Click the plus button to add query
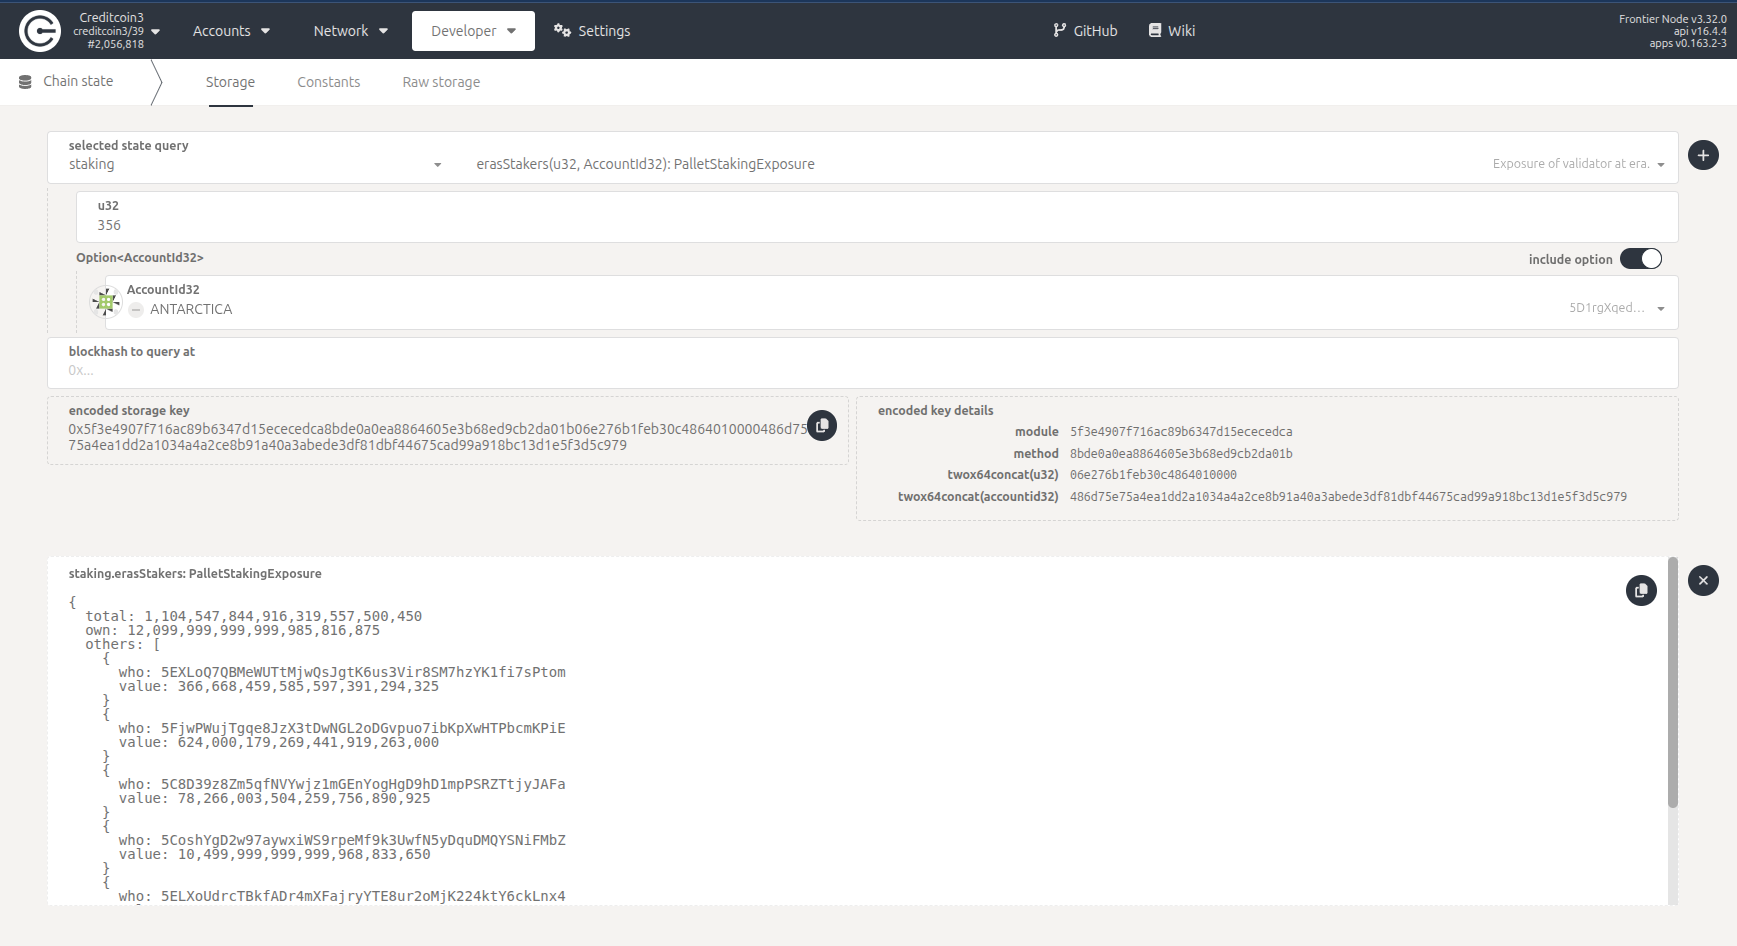Viewport: 1737px width, 946px height. pyautogui.click(x=1703, y=155)
